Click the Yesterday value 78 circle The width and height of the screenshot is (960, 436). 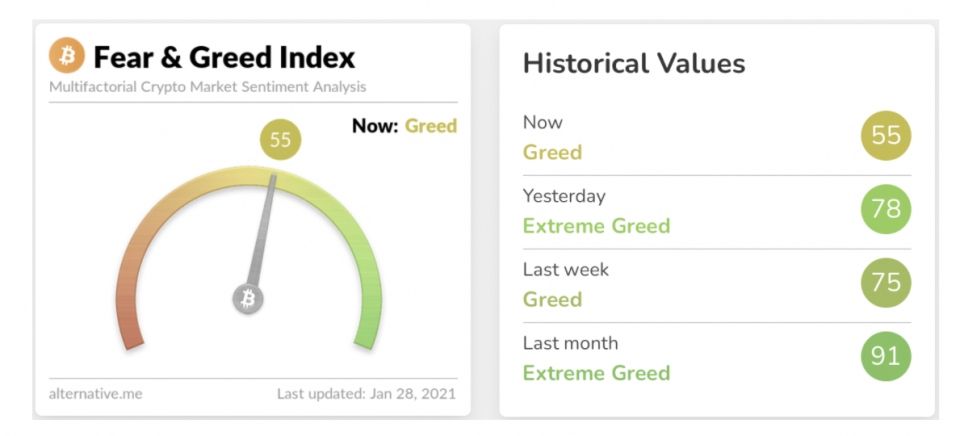[886, 210]
